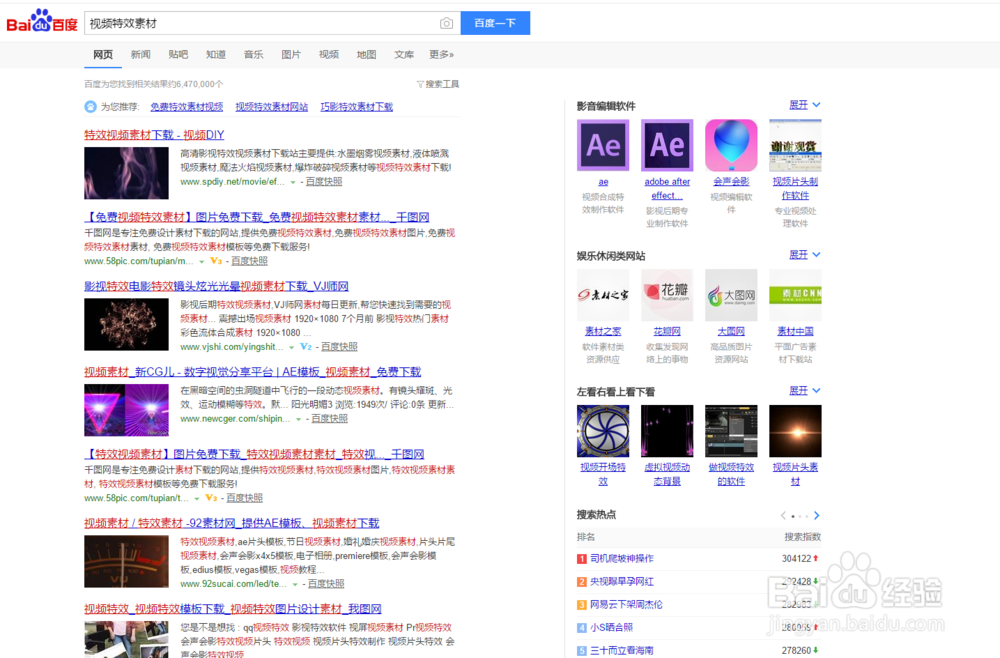Click the 会声会影 balloon icon
The height and width of the screenshot is (658, 1000).
click(x=731, y=145)
